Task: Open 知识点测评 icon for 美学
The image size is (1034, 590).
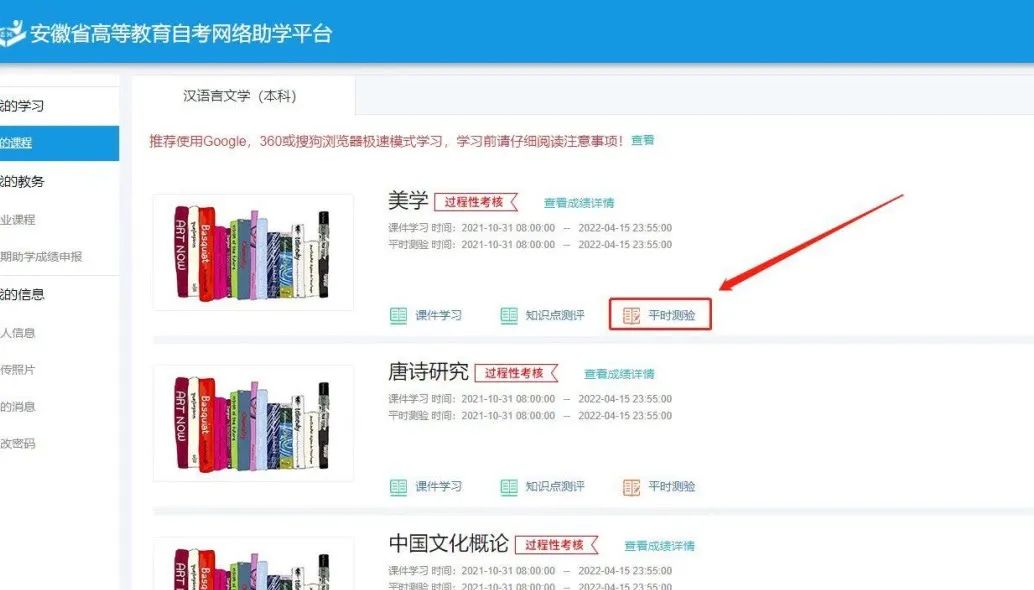Action: (508, 316)
